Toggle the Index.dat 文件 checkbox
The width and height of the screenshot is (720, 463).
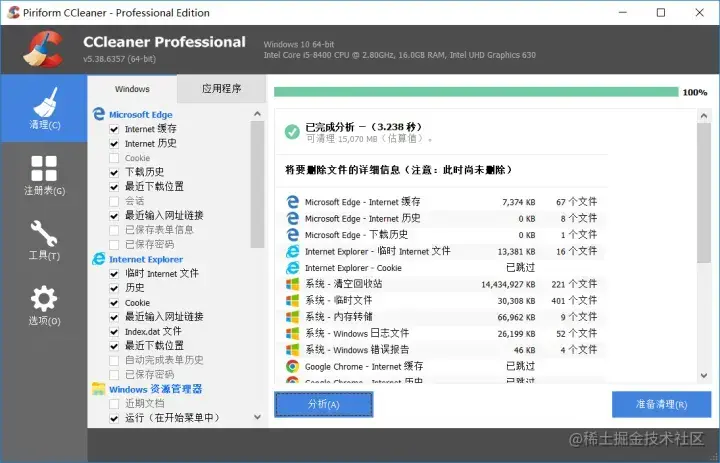click(114, 332)
